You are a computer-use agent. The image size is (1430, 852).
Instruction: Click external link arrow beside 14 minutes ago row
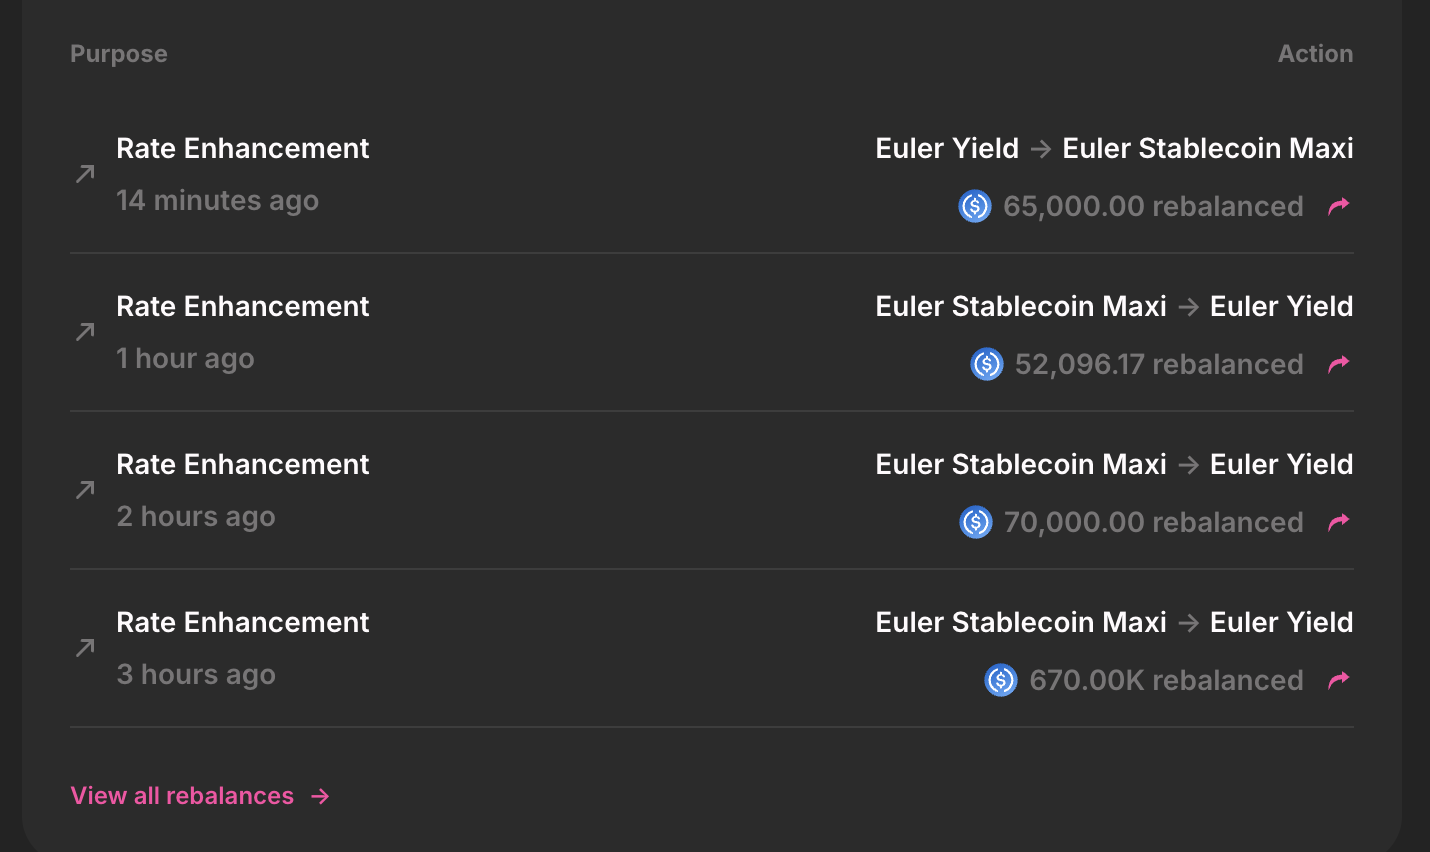point(85,174)
